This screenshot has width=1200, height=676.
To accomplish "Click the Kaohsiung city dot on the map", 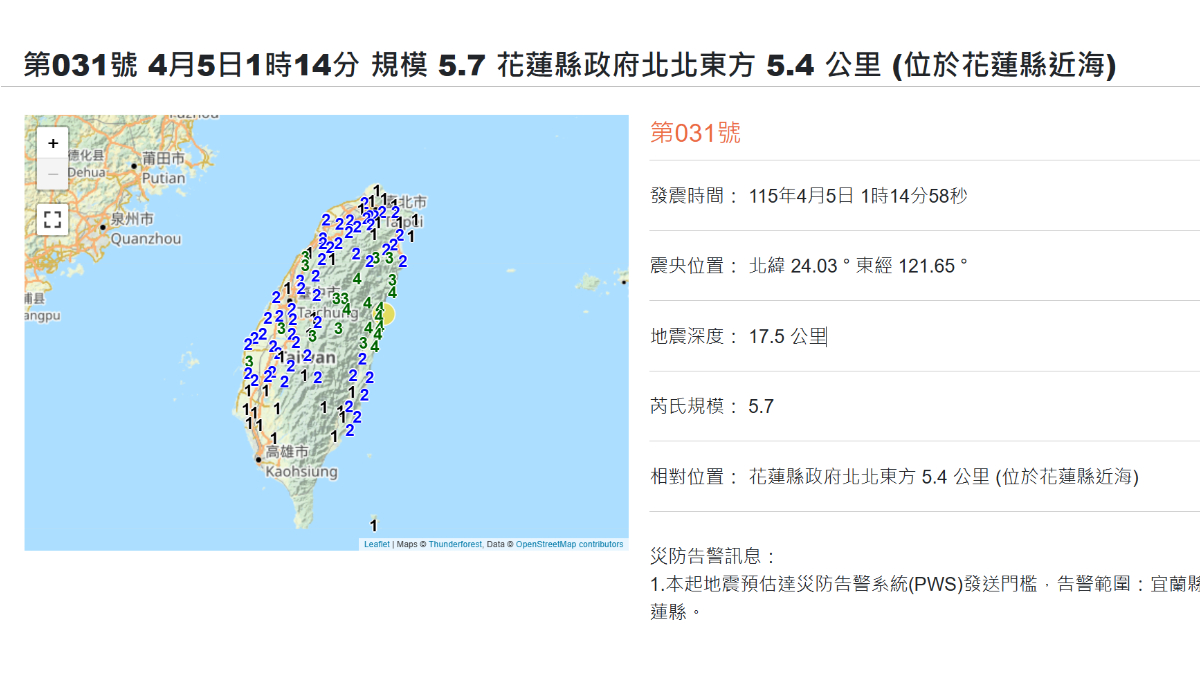I will click(259, 460).
